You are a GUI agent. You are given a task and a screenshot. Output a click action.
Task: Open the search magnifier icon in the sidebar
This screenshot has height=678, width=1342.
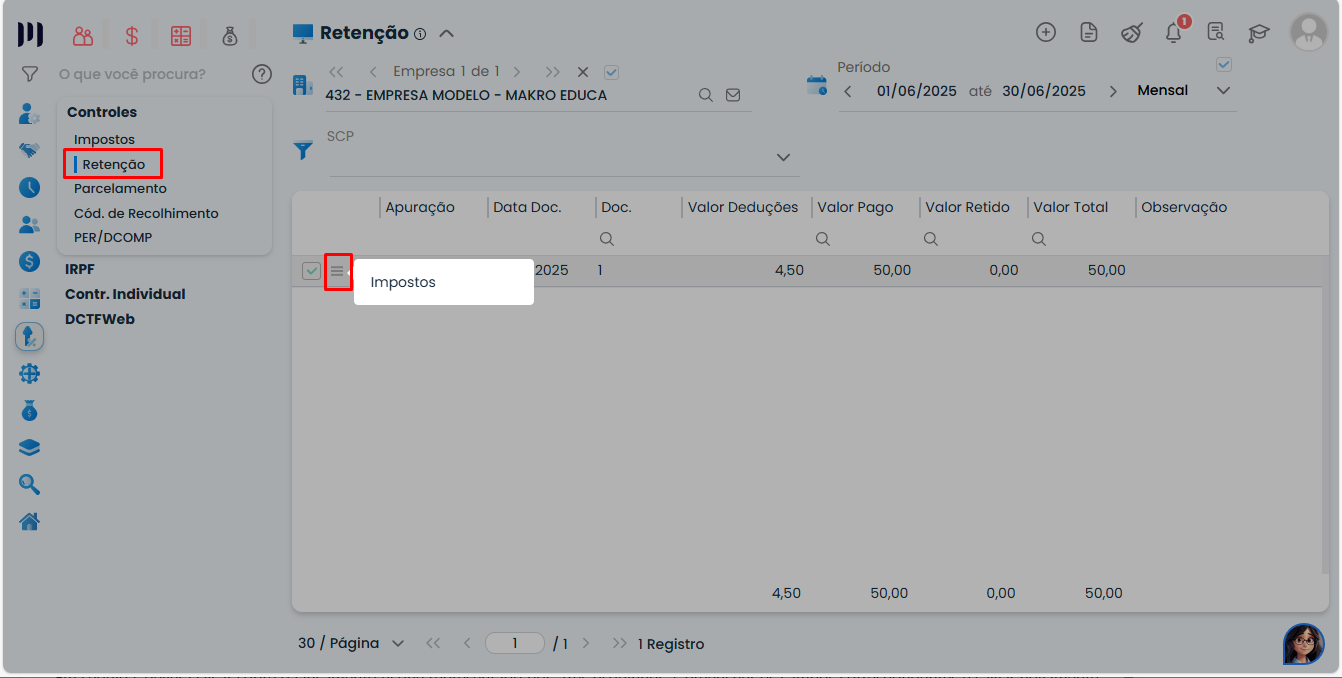(29, 484)
